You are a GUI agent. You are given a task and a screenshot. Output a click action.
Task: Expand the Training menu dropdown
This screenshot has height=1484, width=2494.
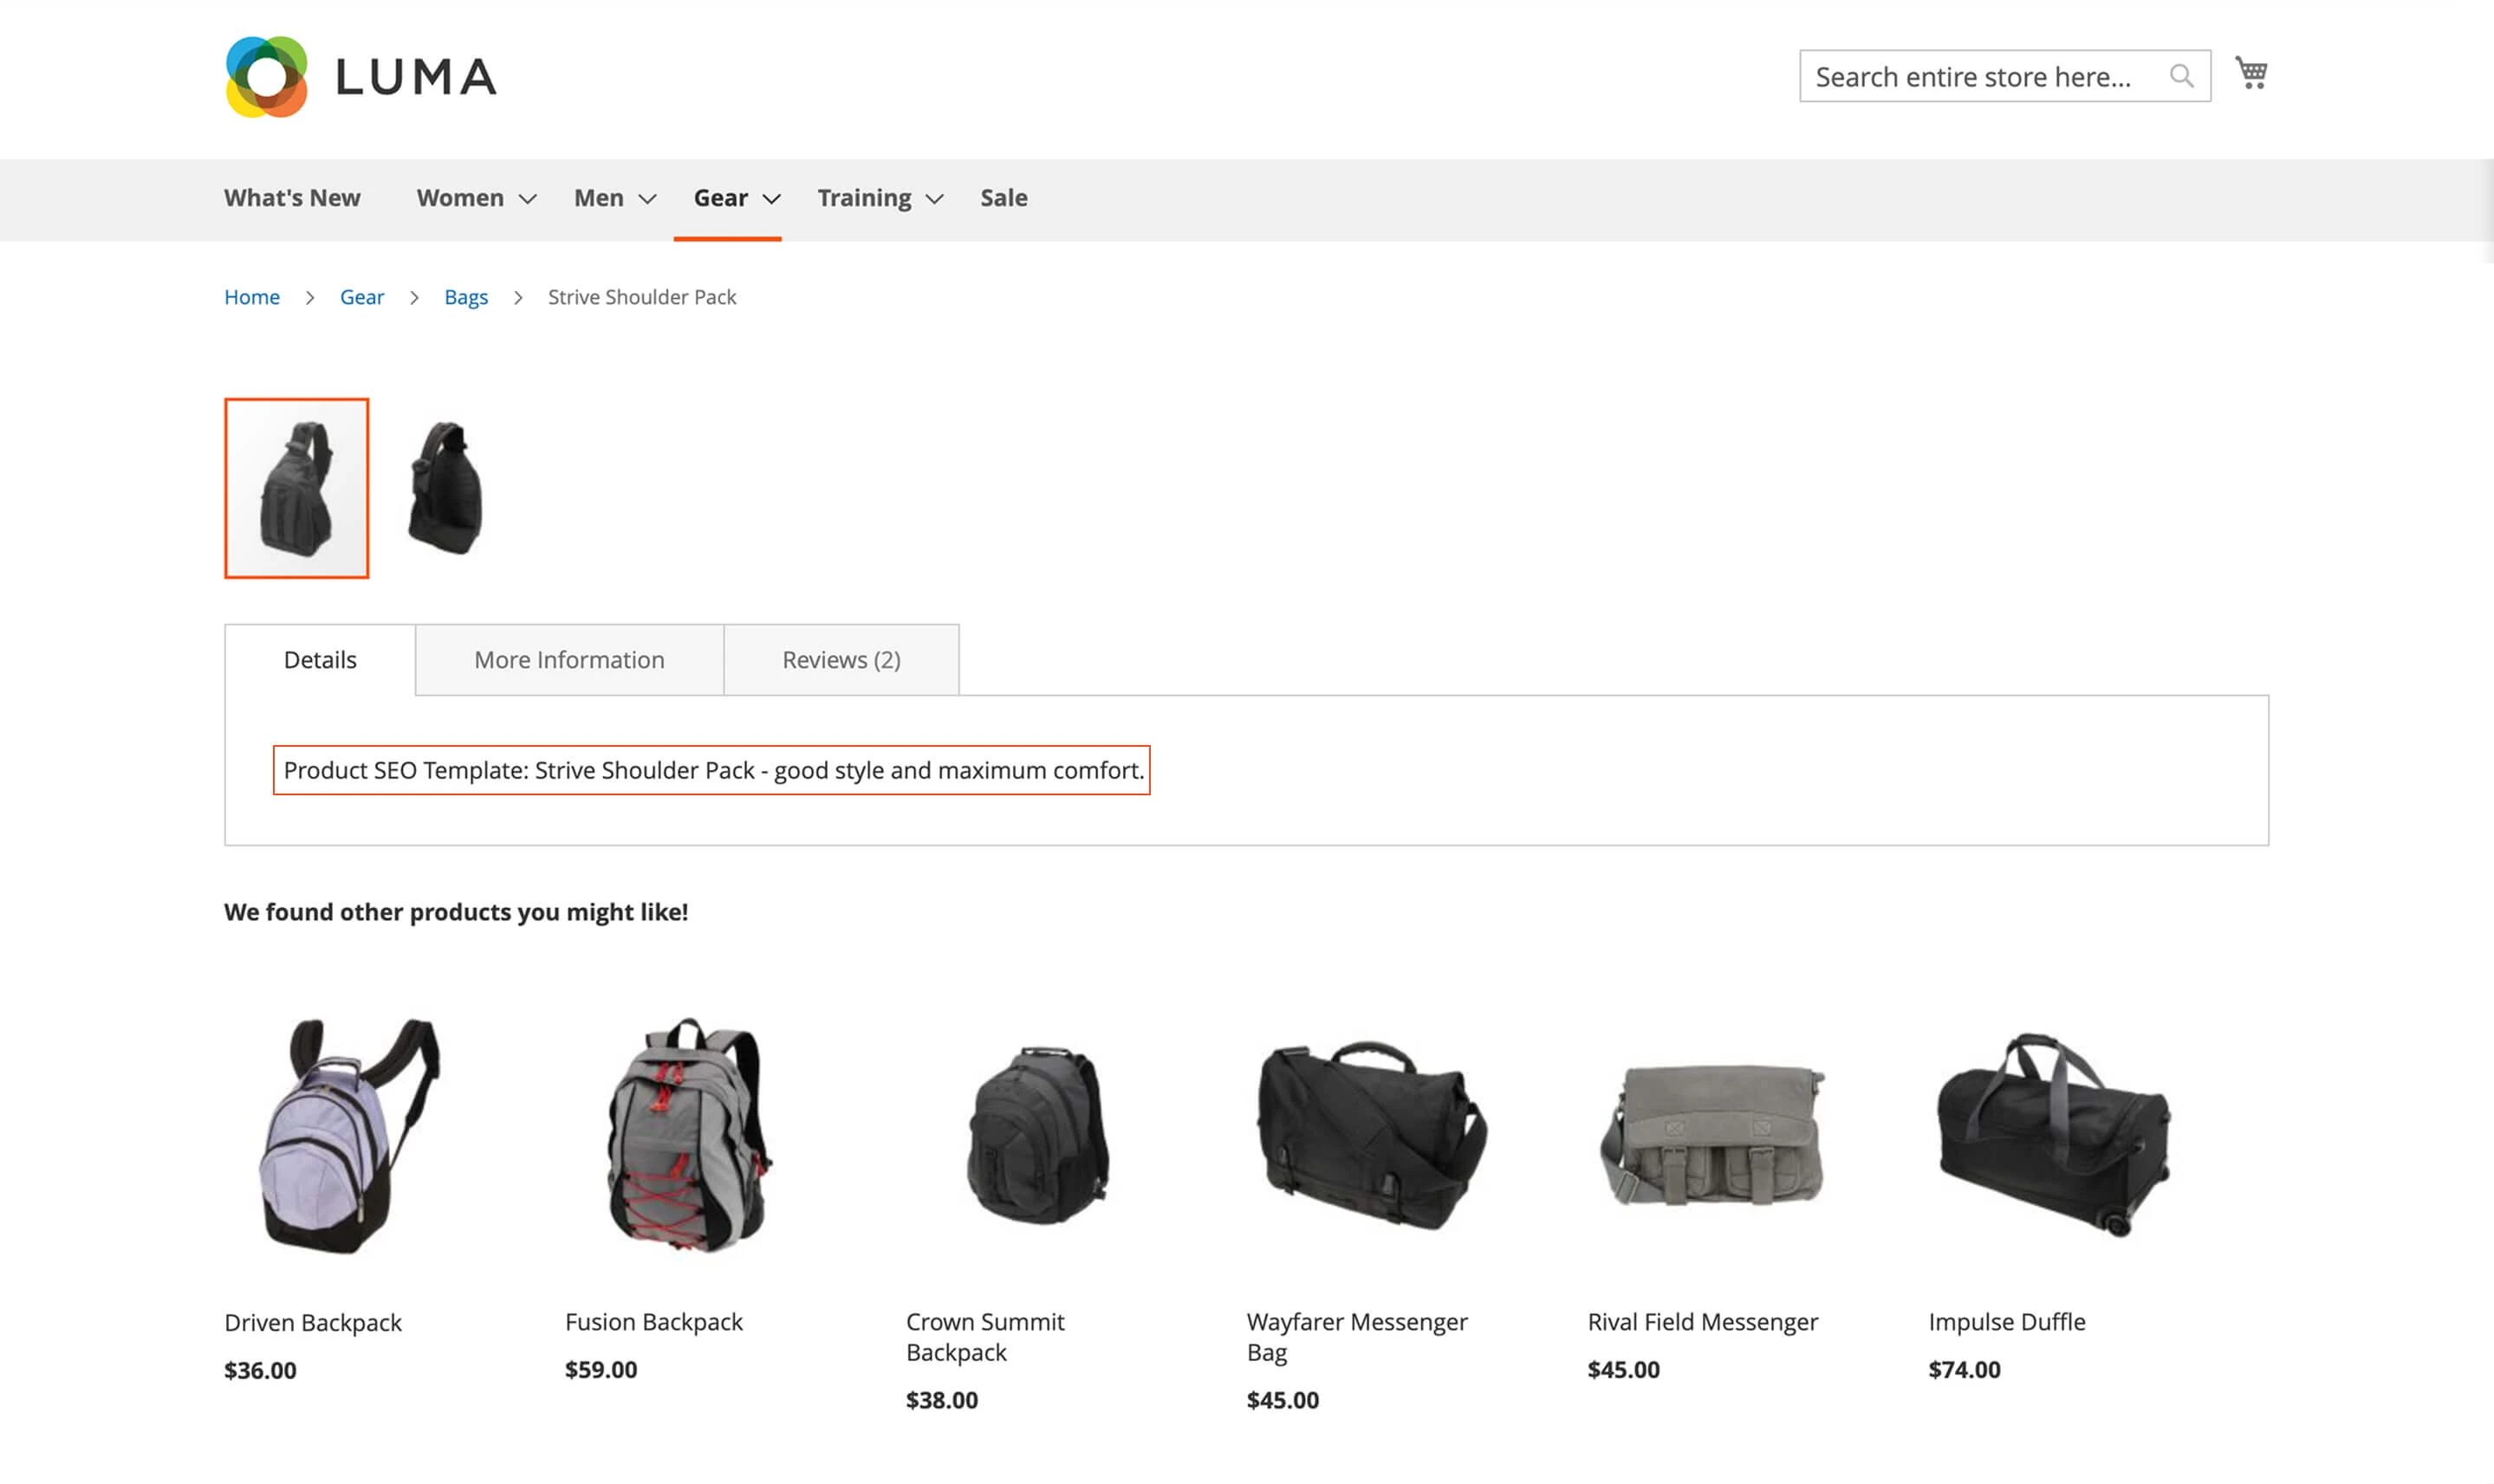pyautogui.click(x=865, y=198)
